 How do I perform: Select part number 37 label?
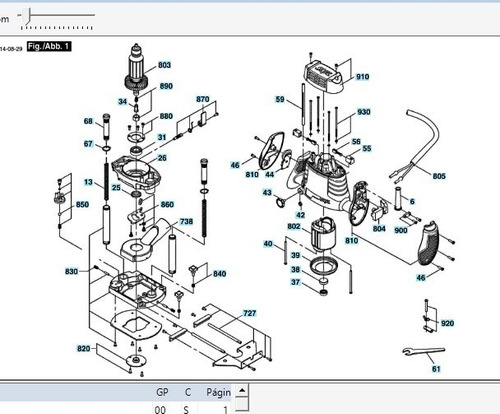[296, 282]
